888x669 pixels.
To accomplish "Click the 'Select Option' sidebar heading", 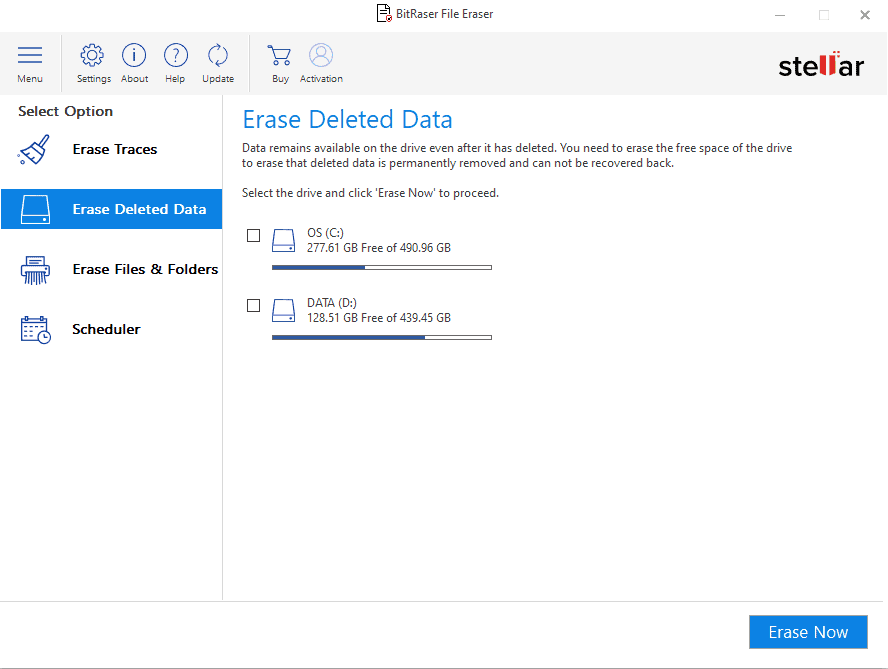I will (x=65, y=111).
